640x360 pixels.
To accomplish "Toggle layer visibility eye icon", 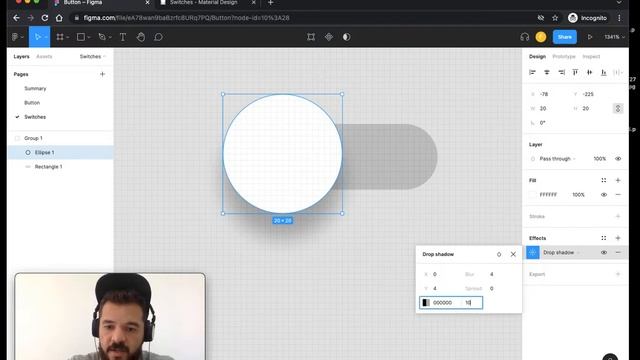I will tap(618, 159).
